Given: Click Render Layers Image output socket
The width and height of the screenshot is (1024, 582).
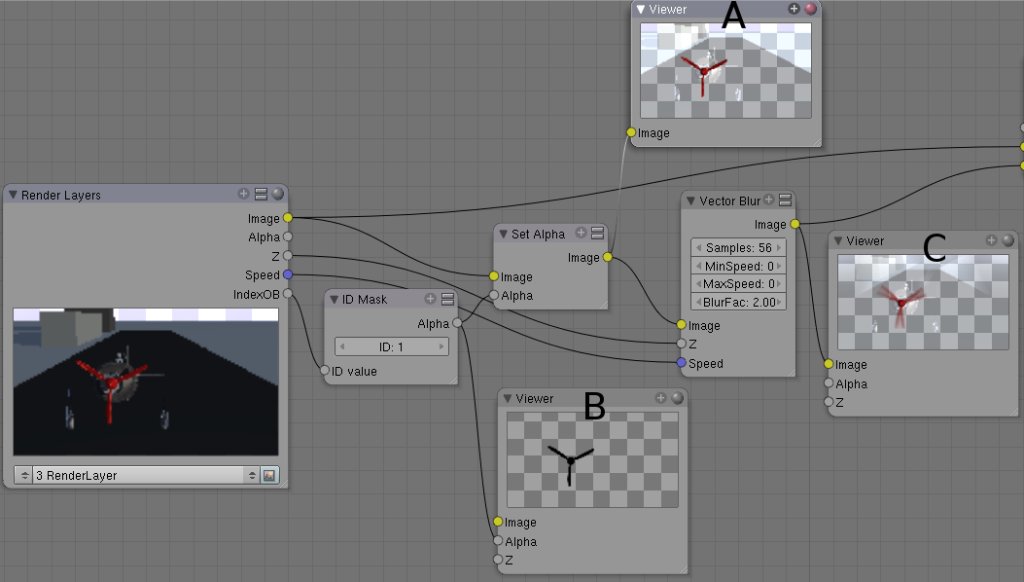Looking at the screenshot, I should (x=287, y=218).
